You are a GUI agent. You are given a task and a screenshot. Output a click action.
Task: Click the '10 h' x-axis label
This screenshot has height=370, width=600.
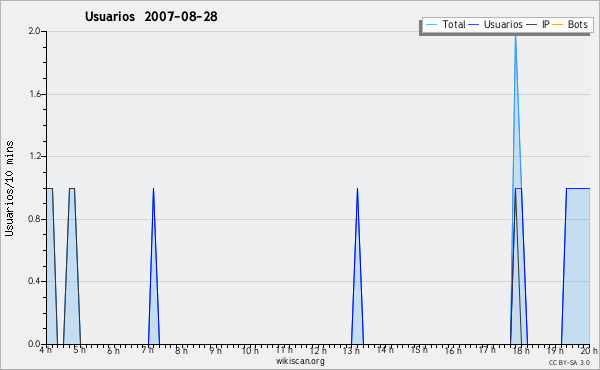click(250, 350)
